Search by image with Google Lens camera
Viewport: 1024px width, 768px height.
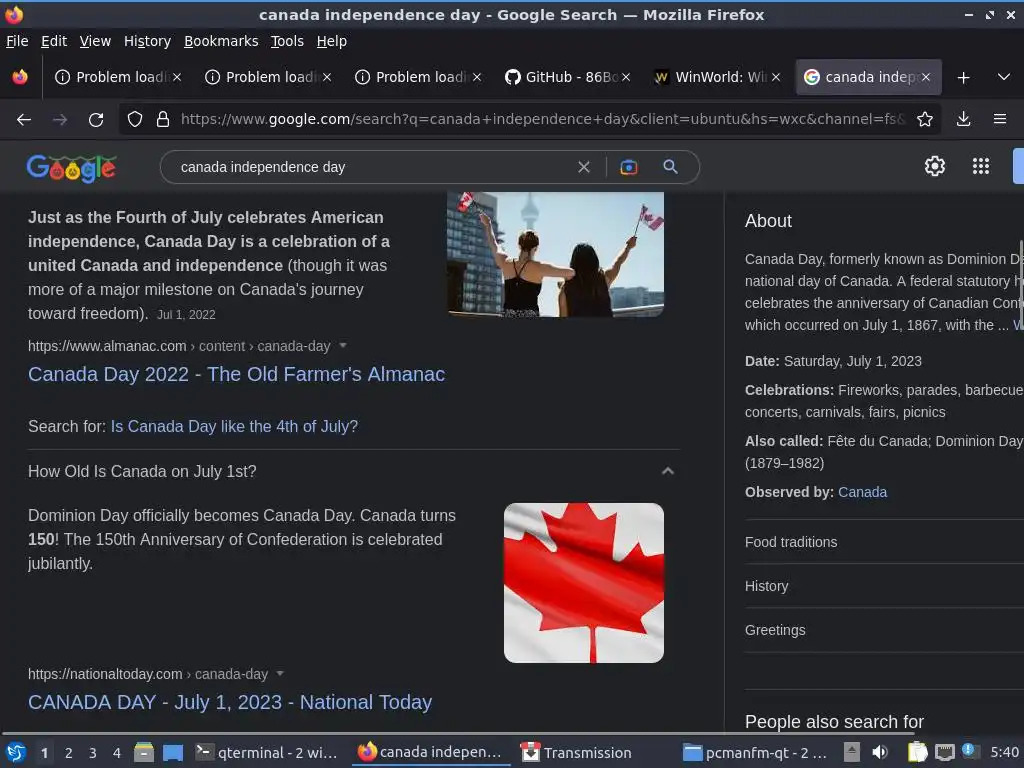(628, 167)
